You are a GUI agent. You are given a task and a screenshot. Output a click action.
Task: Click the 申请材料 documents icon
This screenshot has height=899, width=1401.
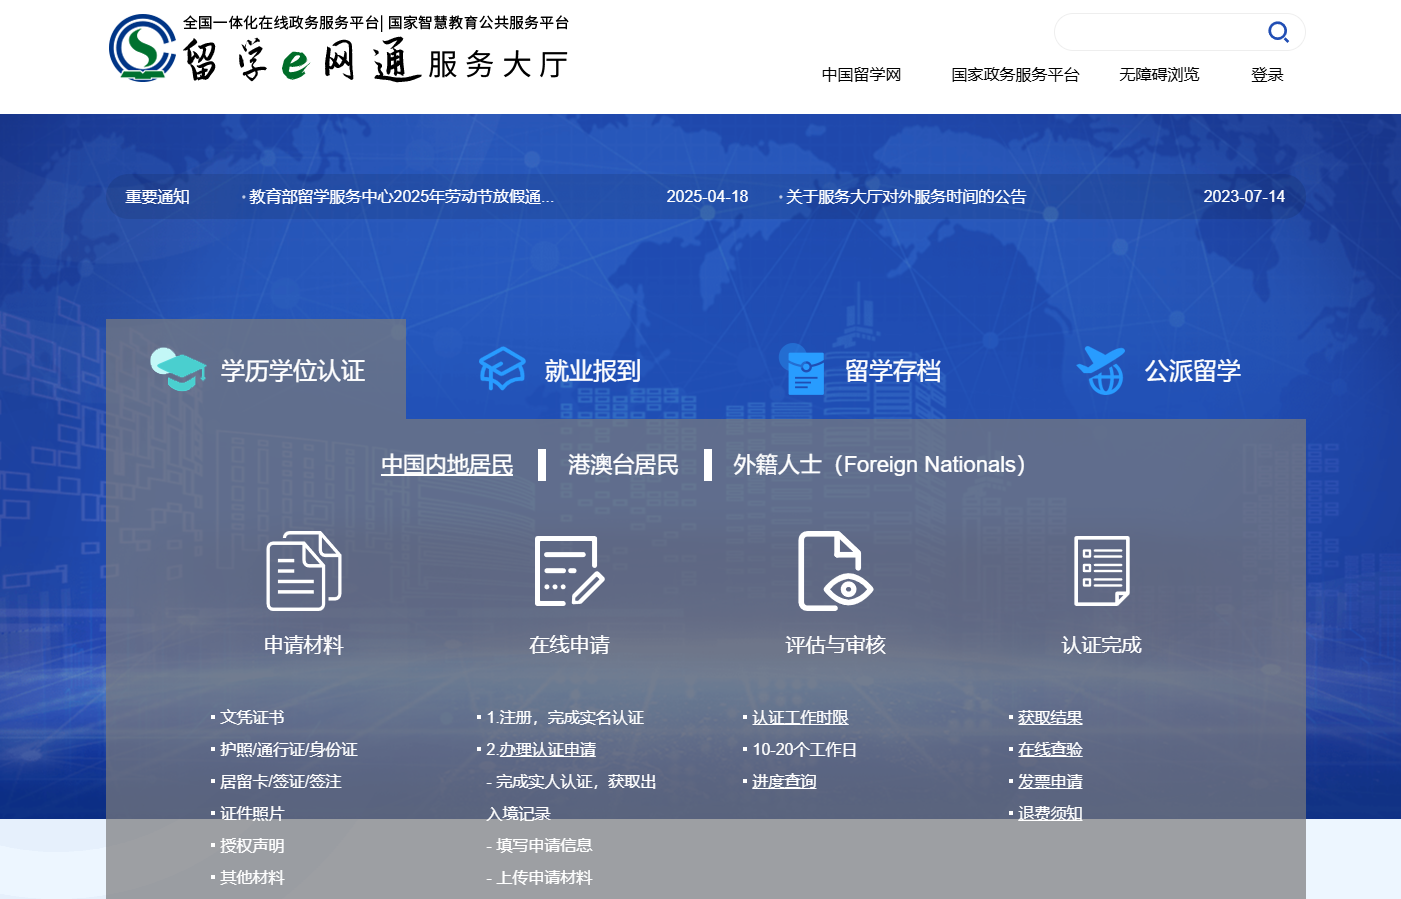point(303,571)
